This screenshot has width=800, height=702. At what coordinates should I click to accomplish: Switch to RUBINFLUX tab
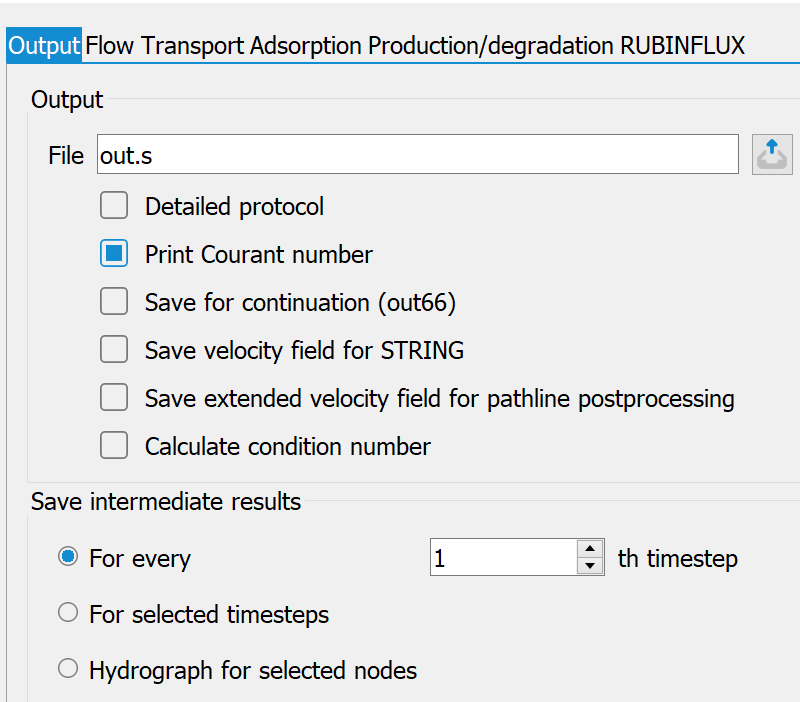point(682,45)
